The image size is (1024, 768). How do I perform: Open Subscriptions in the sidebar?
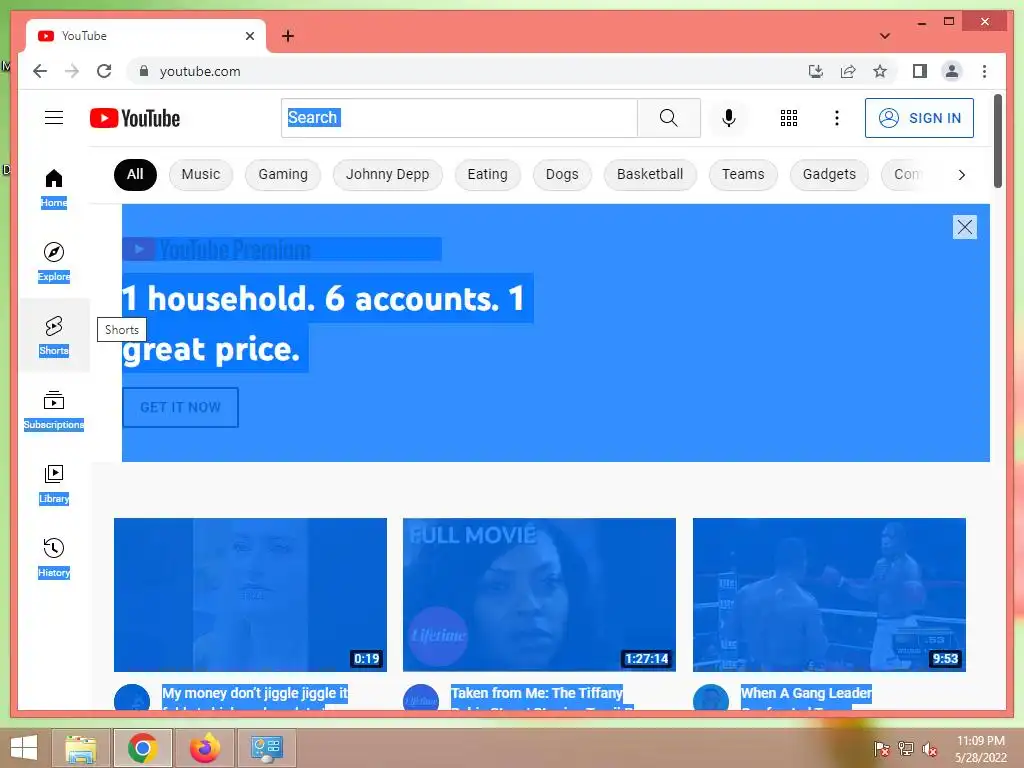(x=54, y=410)
